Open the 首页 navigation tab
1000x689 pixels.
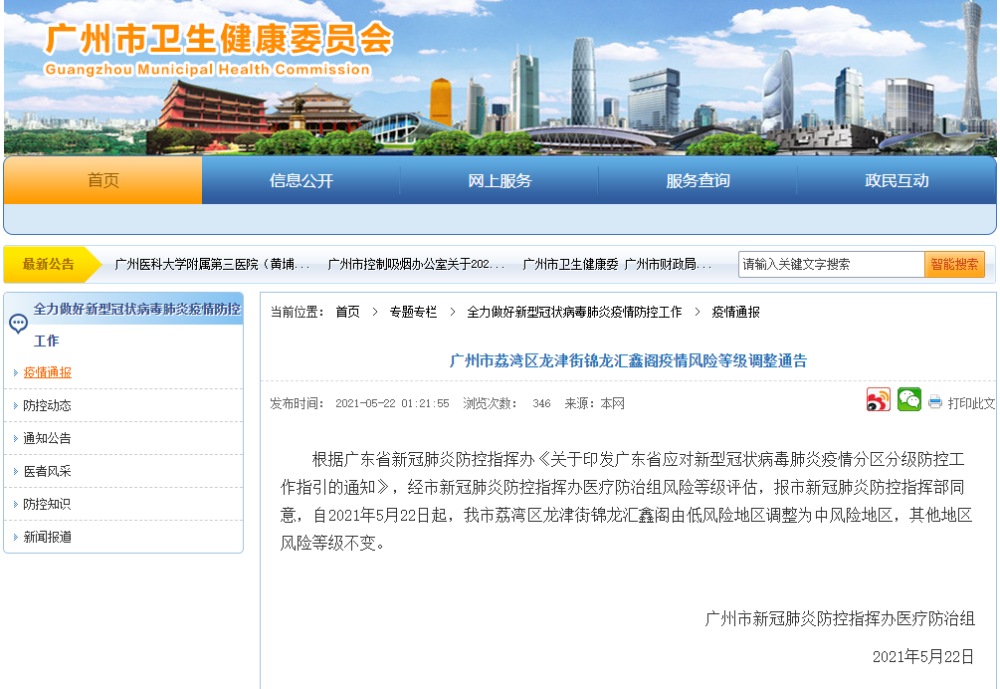[x=103, y=181]
